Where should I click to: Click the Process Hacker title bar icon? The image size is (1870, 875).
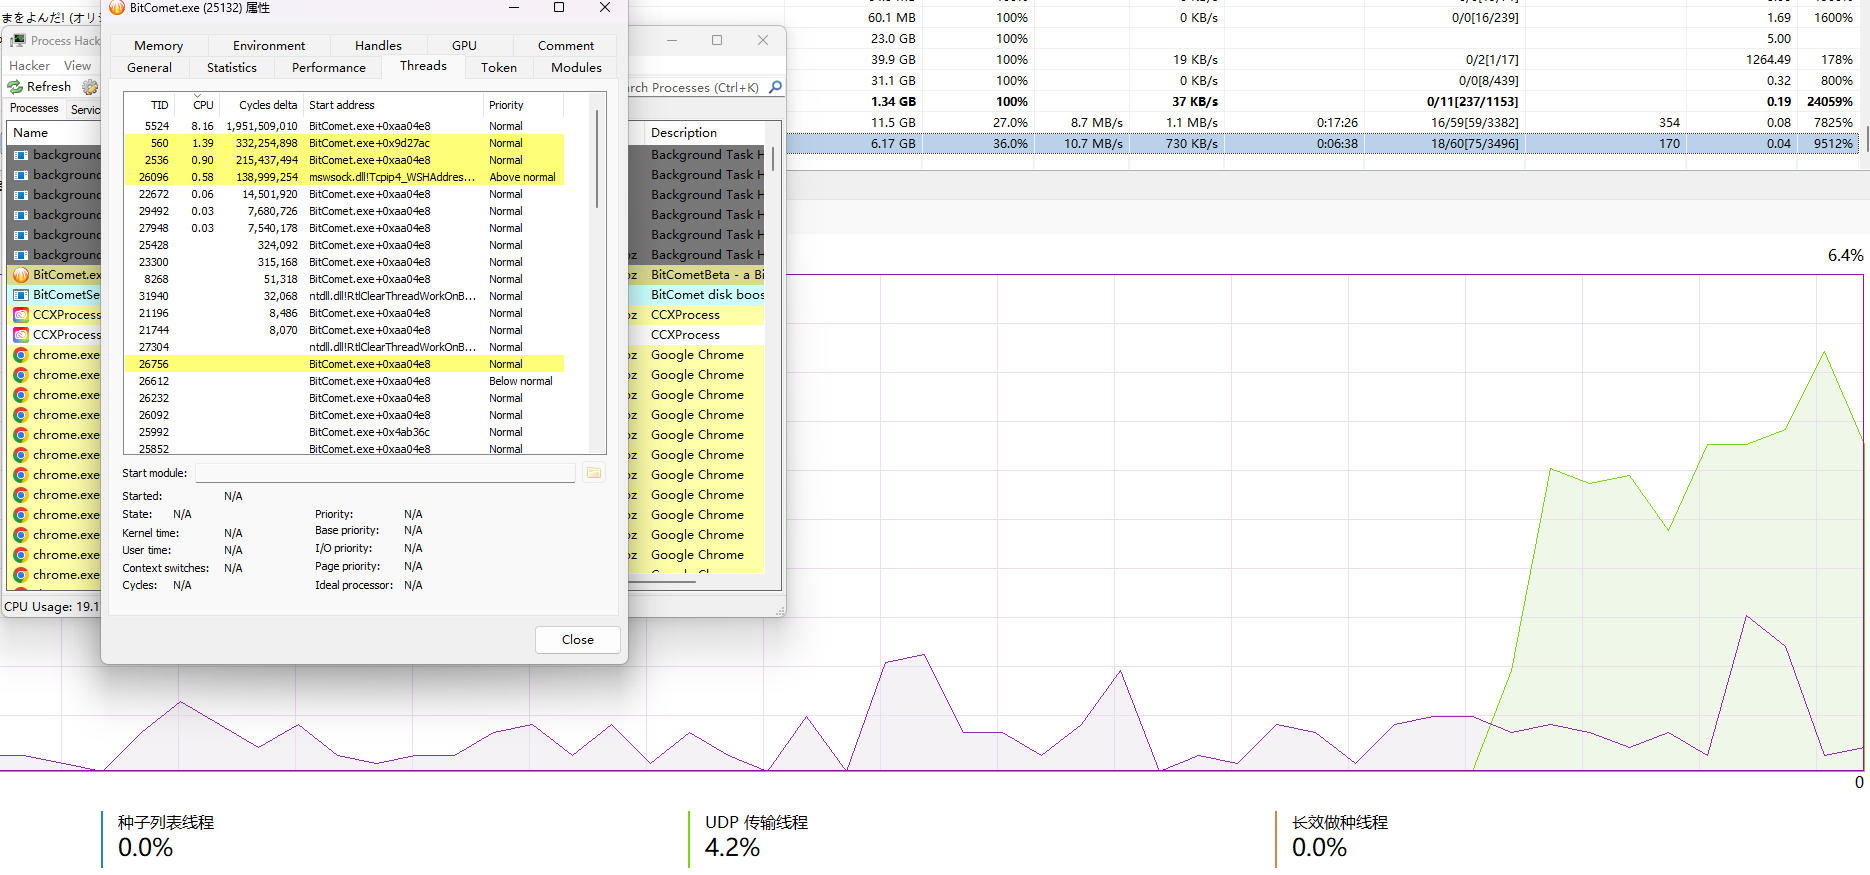[x=18, y=41]
